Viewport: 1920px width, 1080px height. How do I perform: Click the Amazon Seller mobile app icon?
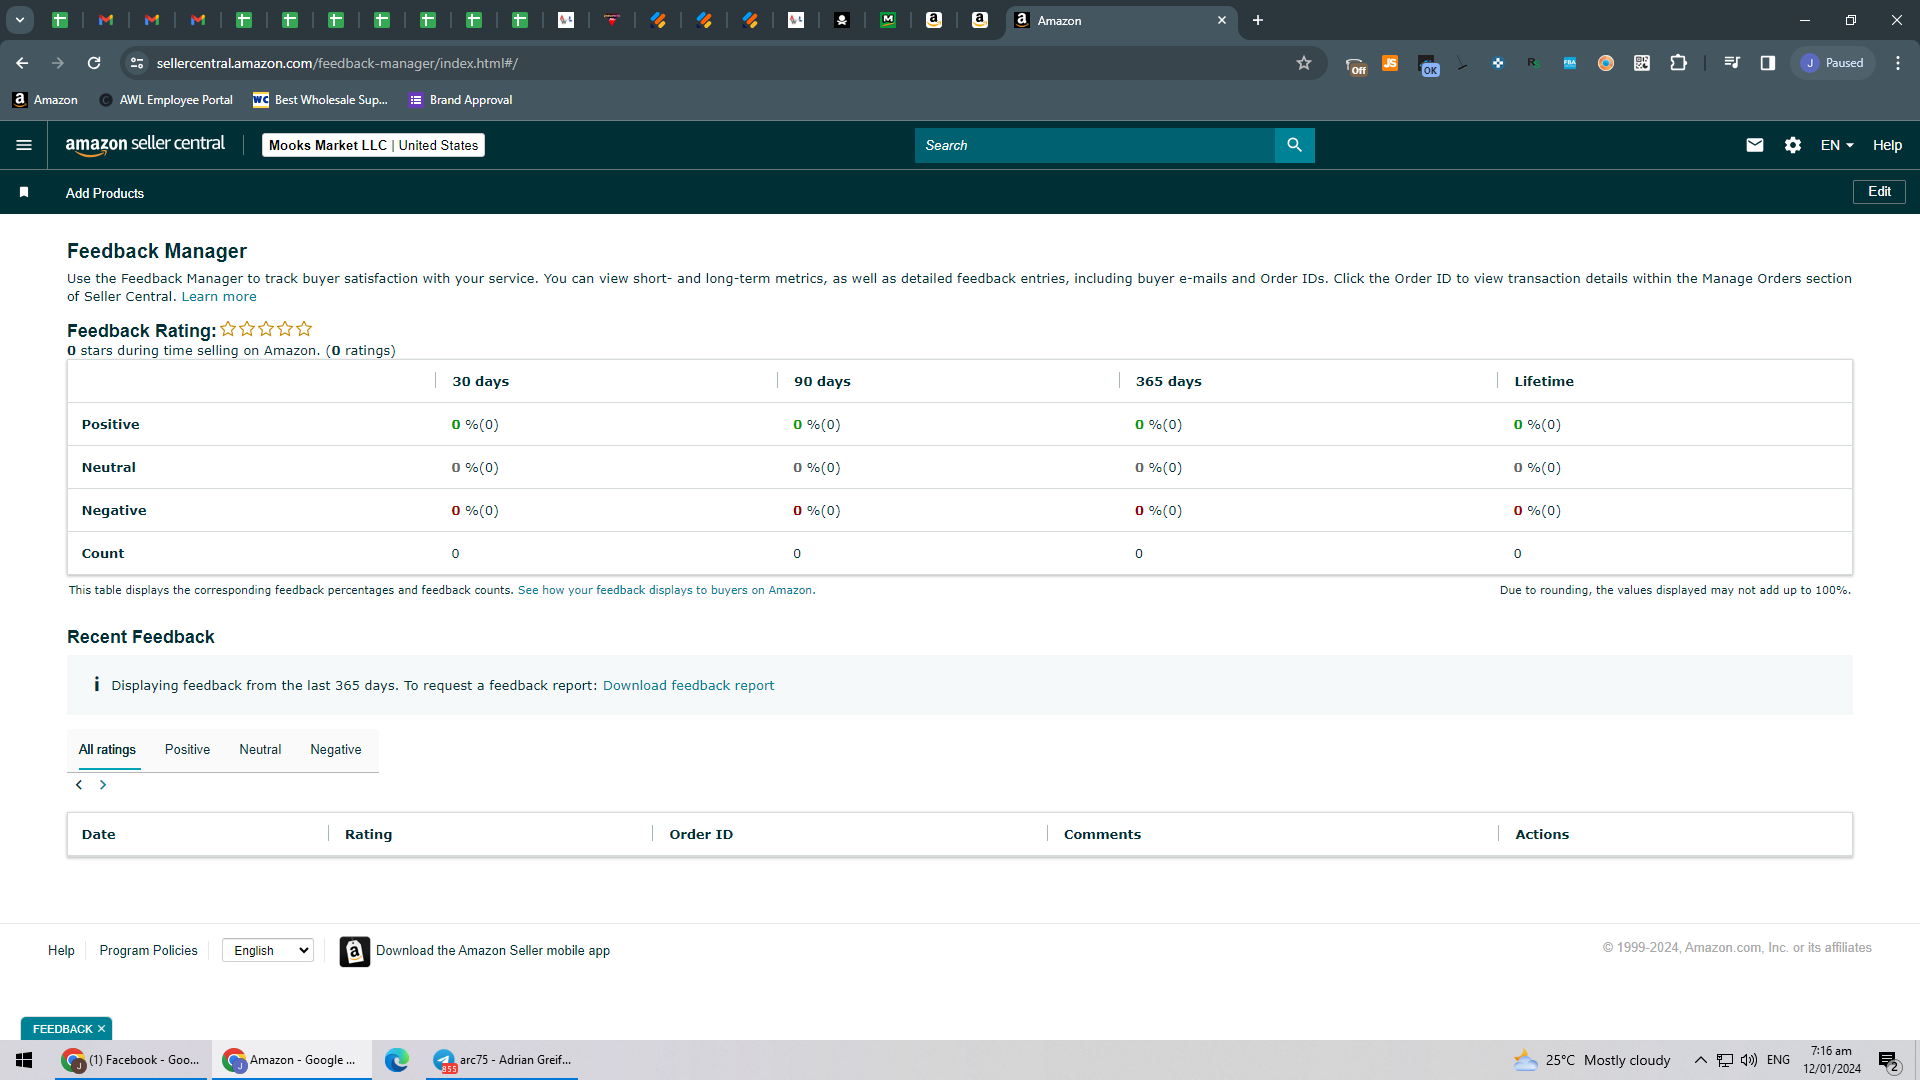pyautogui.click(x=354, y=951)
